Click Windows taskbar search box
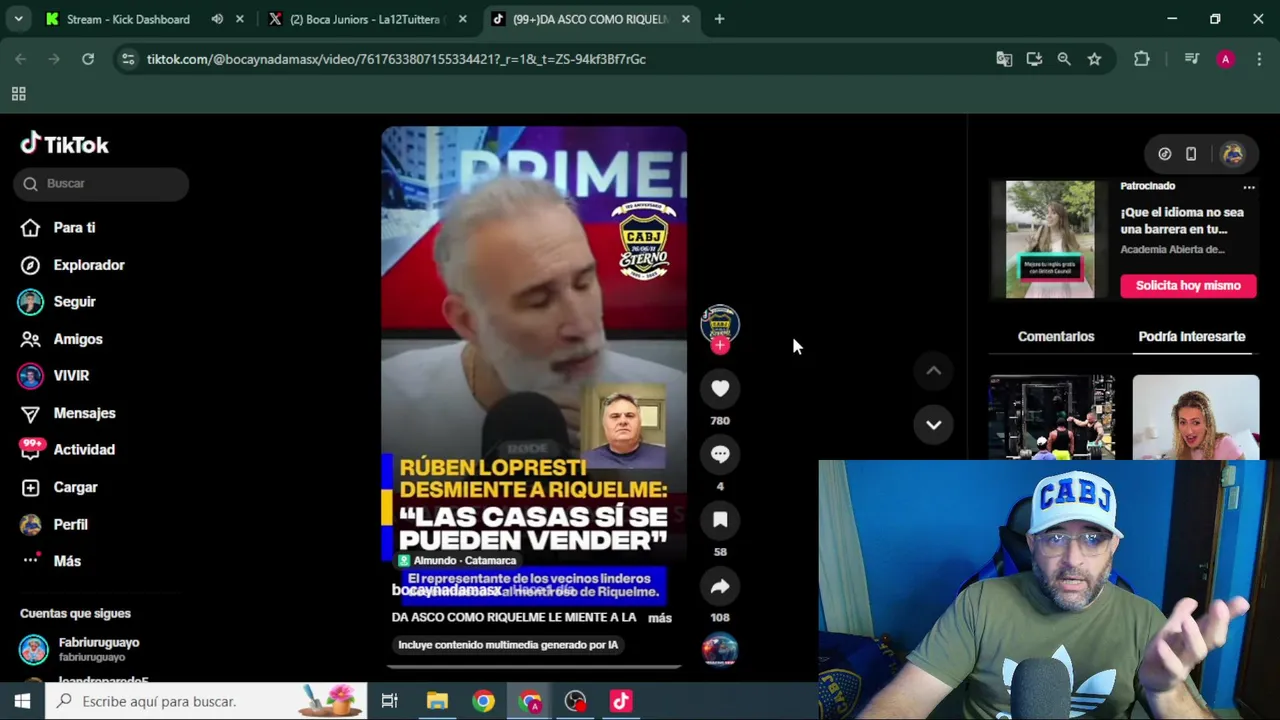Image resolution: width=1280 pixels, height=720 pixels. coord(206,701)
